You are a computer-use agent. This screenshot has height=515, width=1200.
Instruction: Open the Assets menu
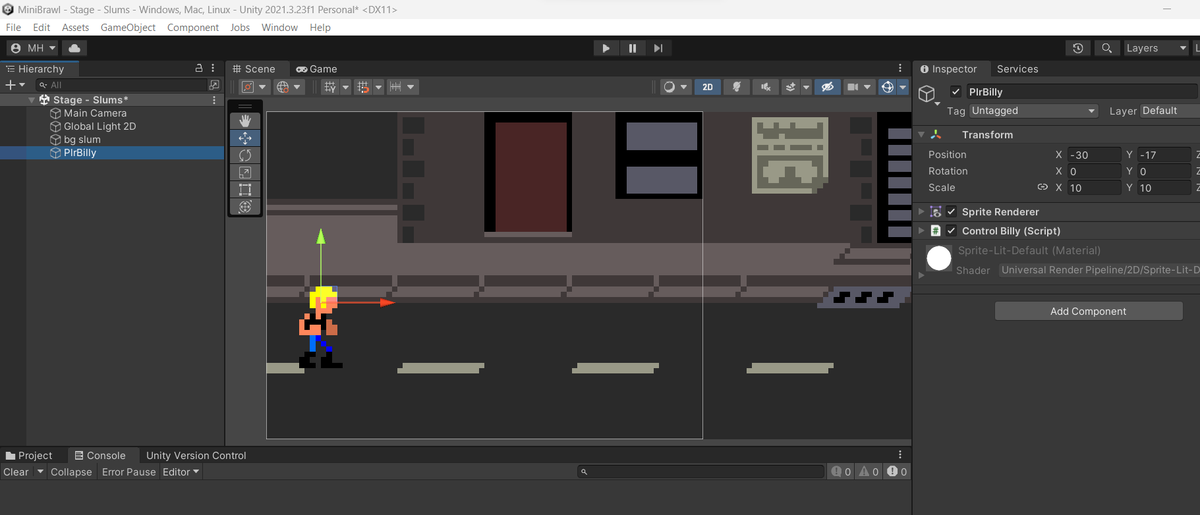[75, 27]
